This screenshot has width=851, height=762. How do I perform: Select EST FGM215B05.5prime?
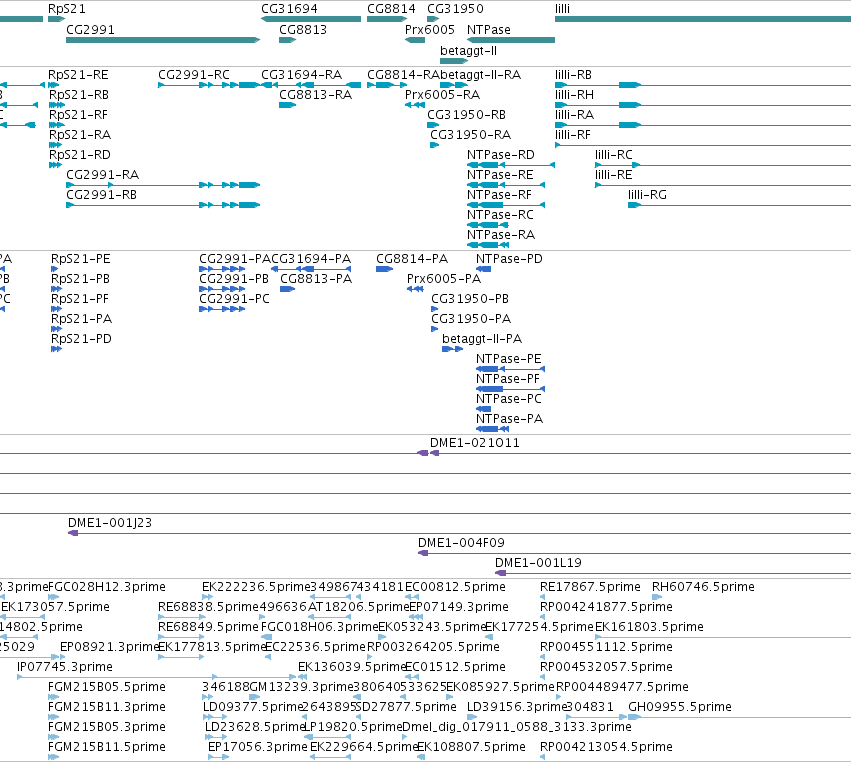[x=53, y=697]
